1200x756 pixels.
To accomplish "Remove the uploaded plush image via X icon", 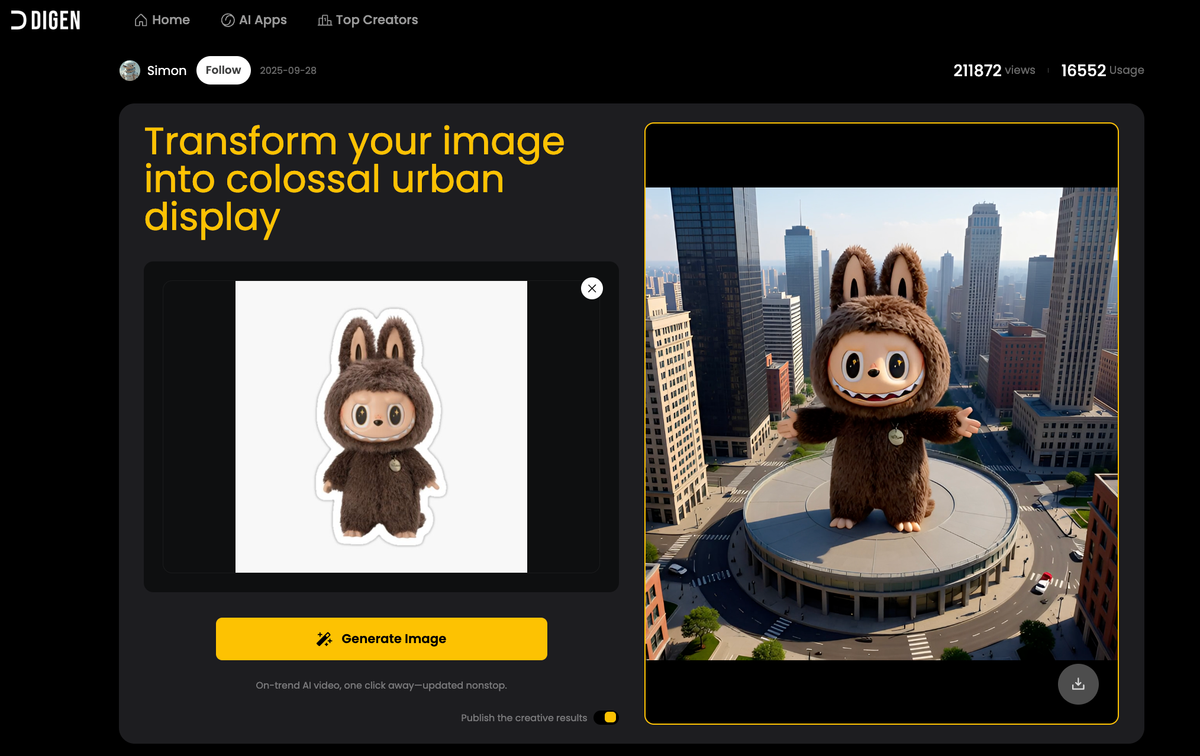I will (x=591, y=288).
